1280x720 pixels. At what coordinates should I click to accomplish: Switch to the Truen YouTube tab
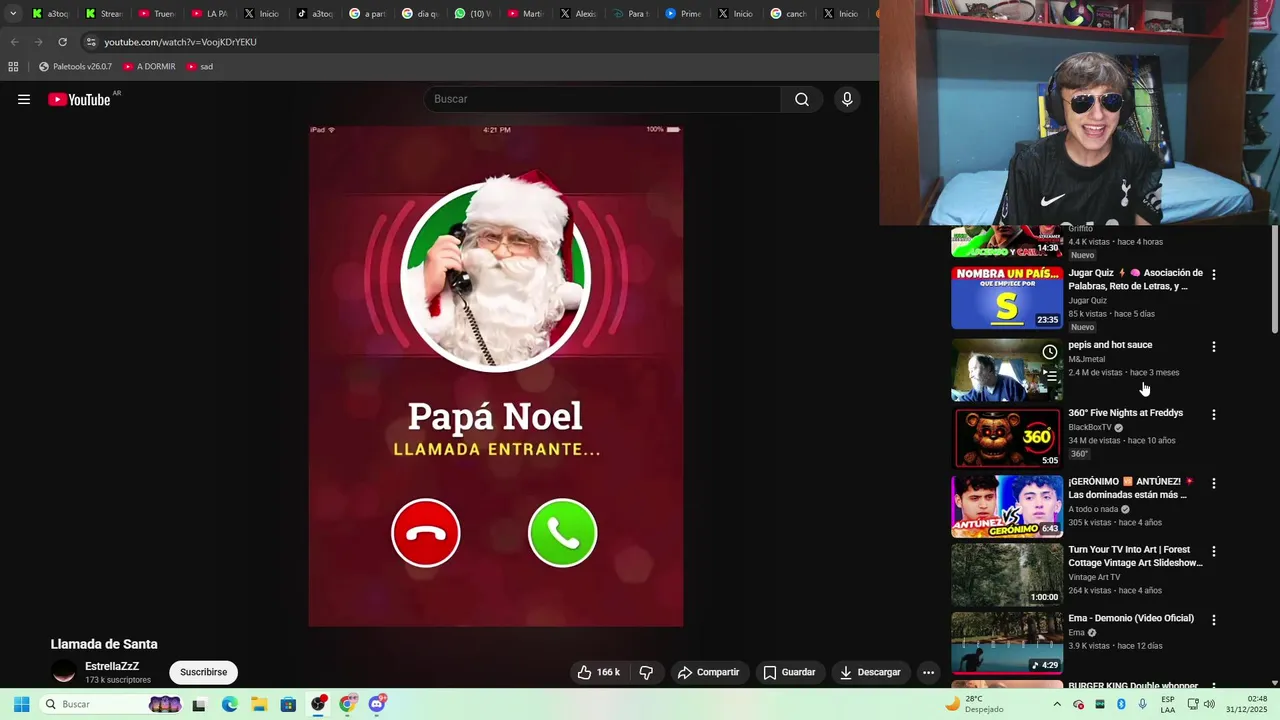tap(157, 14)
